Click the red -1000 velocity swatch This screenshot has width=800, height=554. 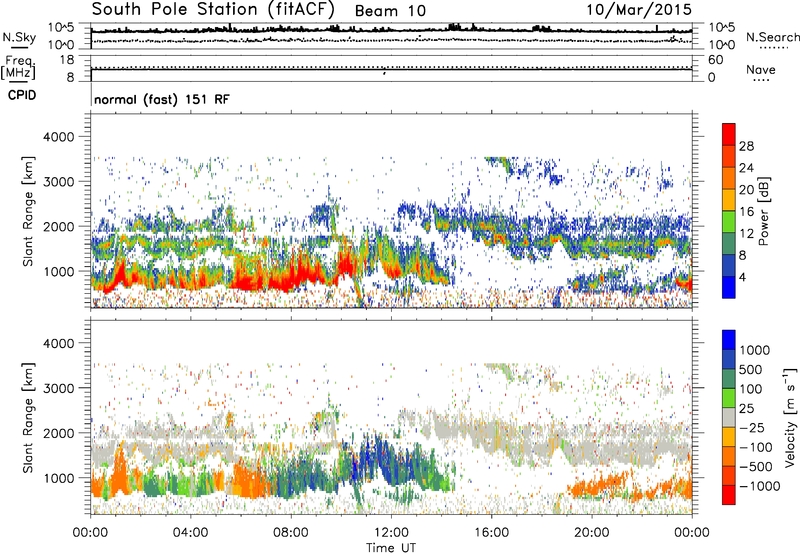729,495
